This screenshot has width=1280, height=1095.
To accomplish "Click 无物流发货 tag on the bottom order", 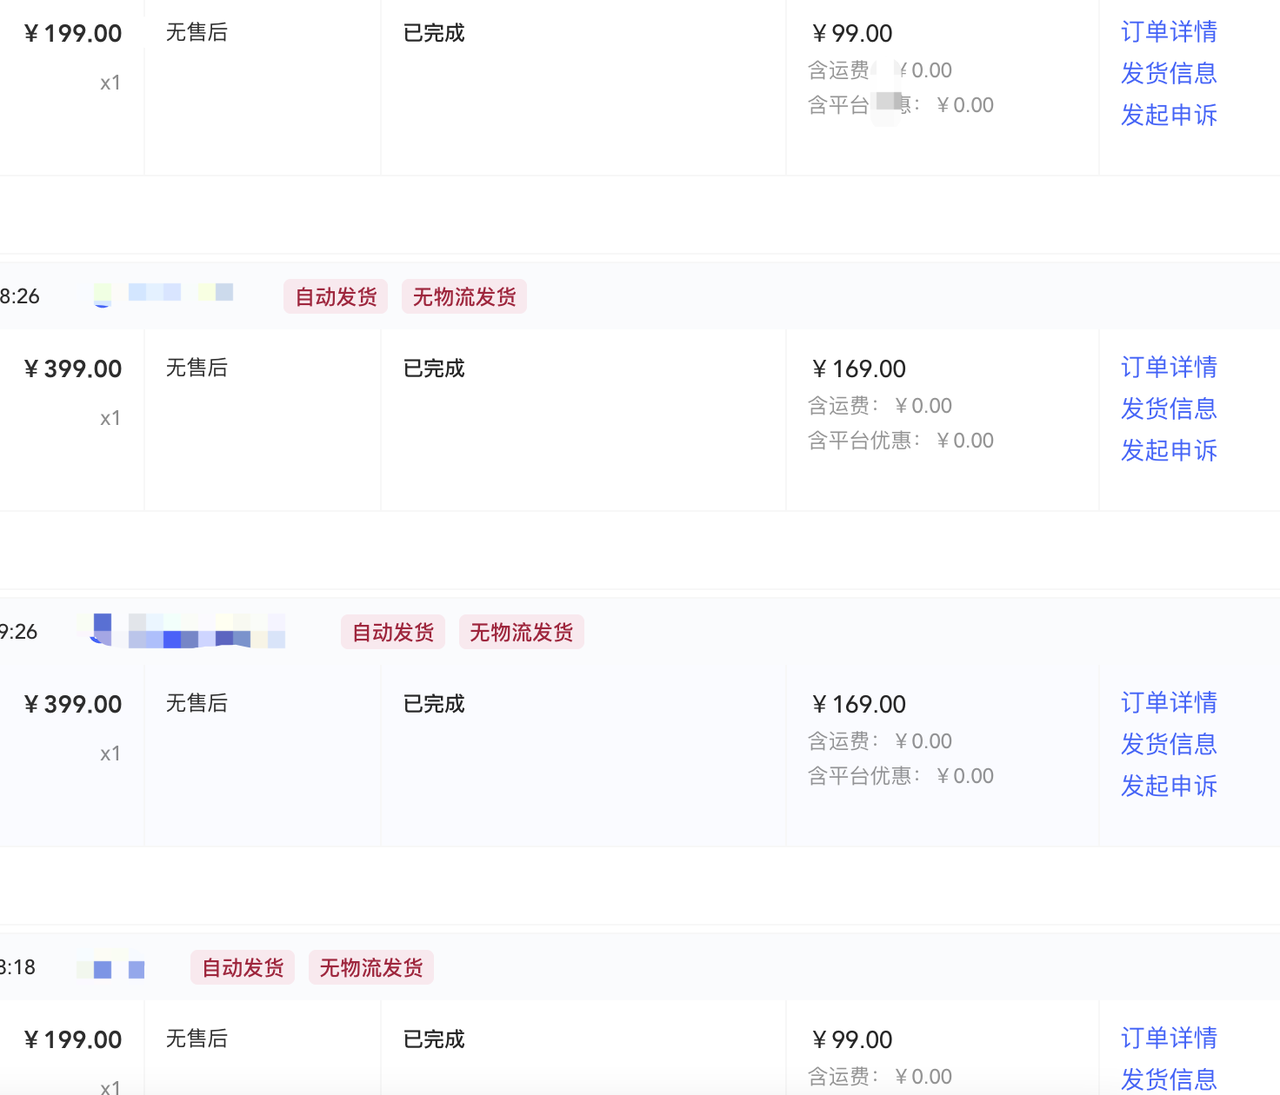I will click(370, 967).
